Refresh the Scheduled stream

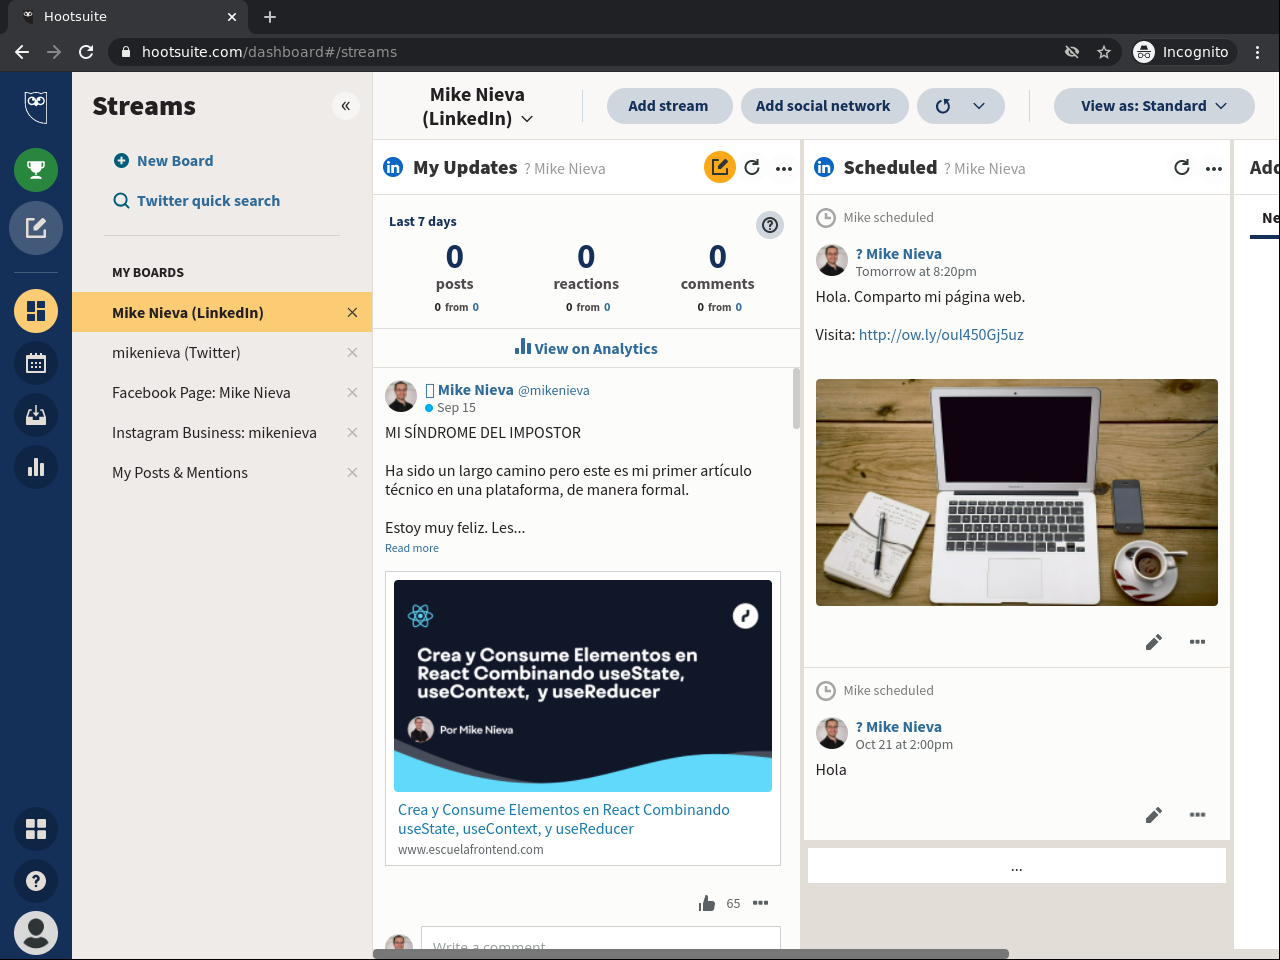click(x=1182, y=168)
